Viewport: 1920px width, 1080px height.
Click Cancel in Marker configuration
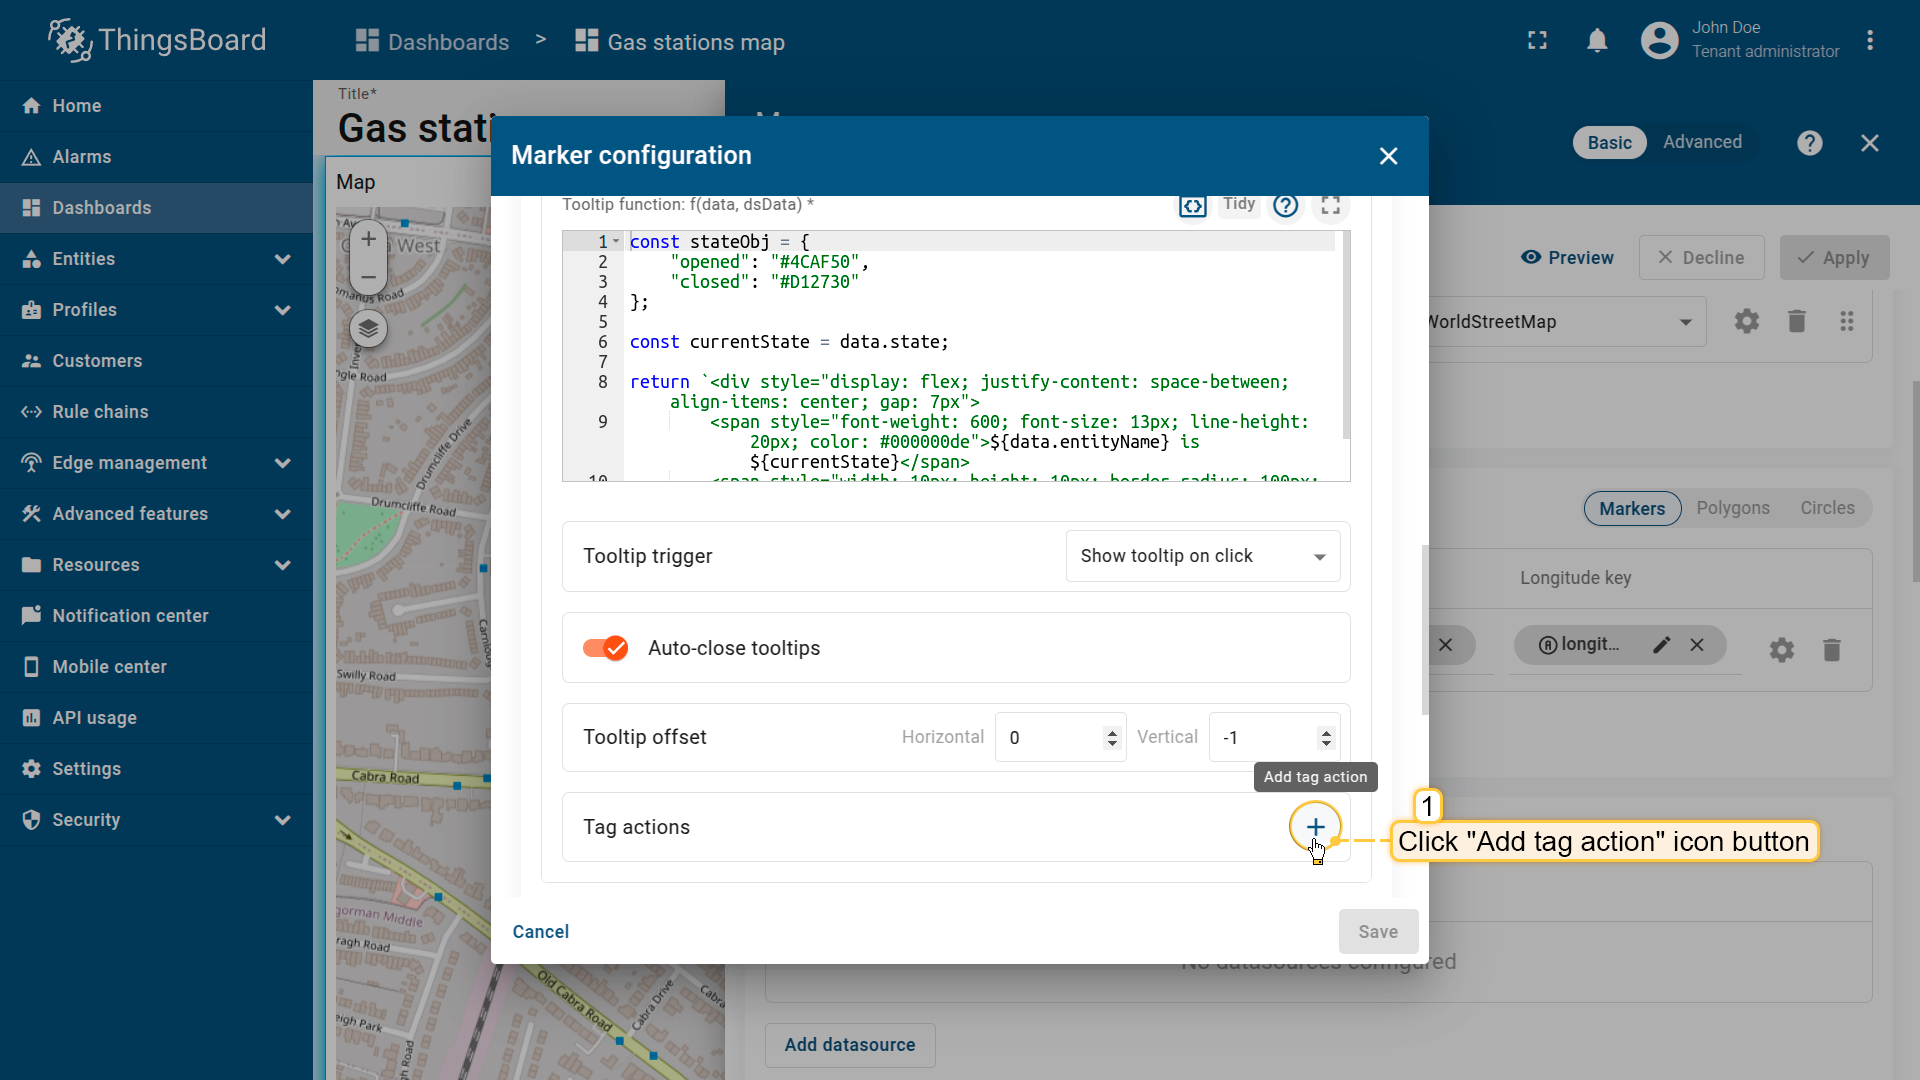540,932
